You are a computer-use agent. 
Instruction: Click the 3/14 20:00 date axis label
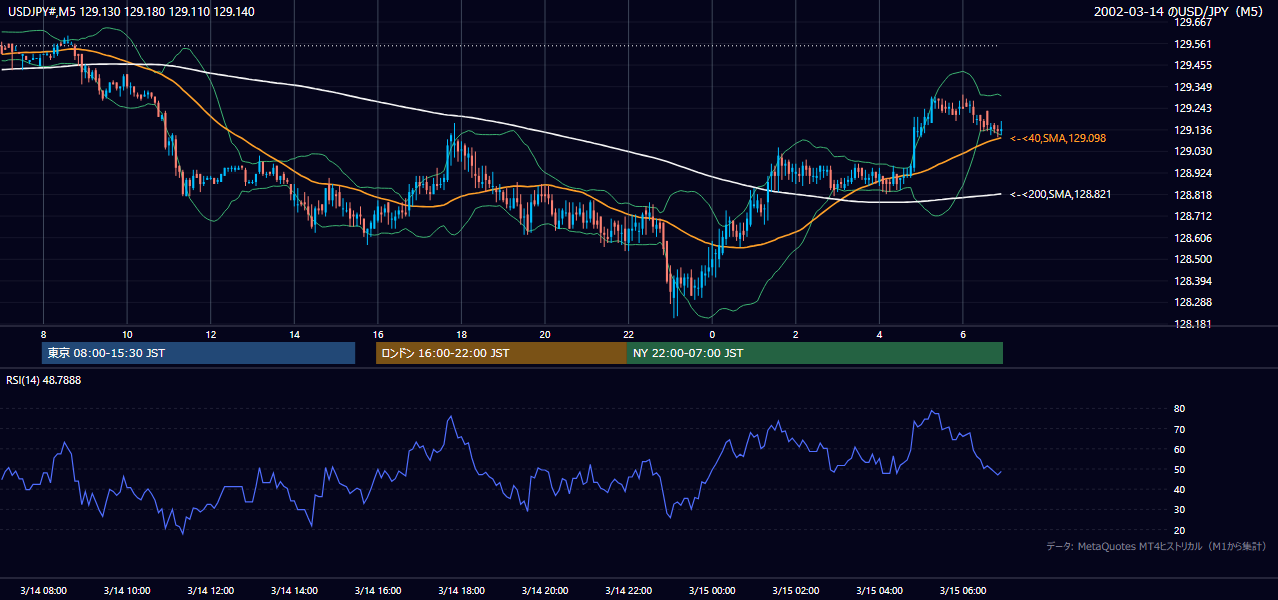tap(544, 591)
